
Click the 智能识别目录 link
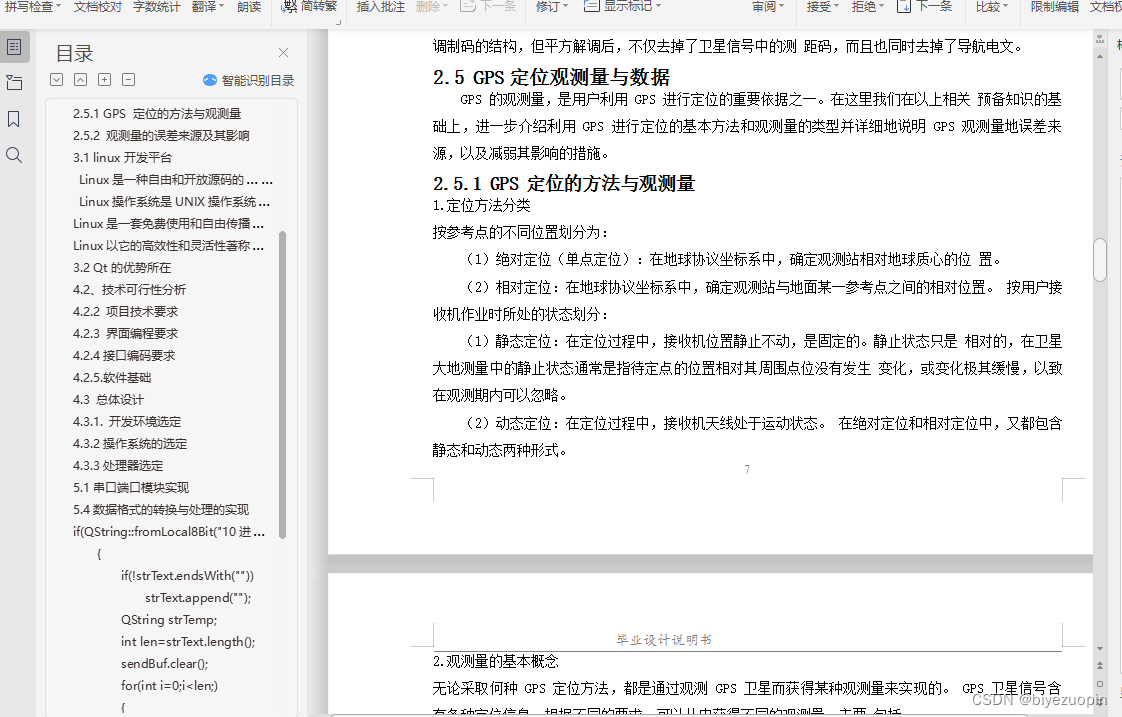[x=258, y=80]
